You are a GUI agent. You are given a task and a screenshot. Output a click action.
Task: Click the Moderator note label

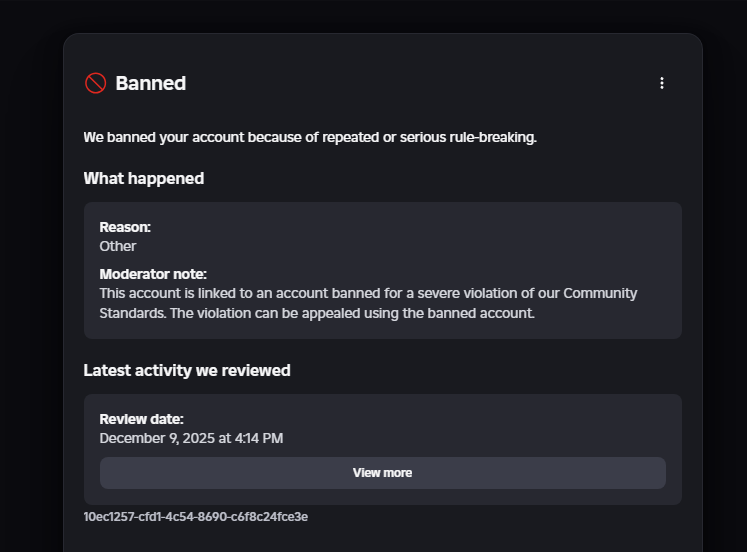pos(153,274)
